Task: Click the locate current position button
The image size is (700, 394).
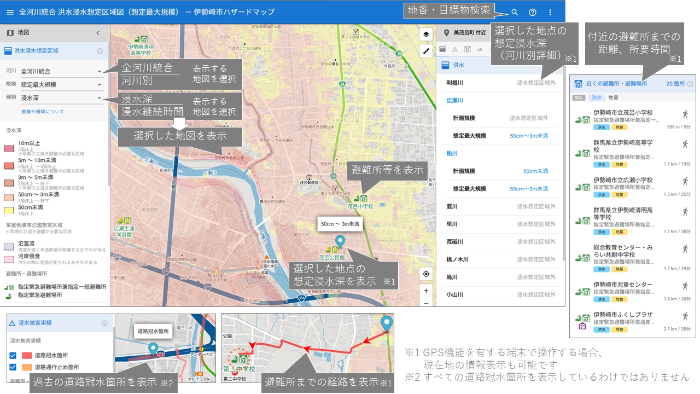Action: point(426,274)
